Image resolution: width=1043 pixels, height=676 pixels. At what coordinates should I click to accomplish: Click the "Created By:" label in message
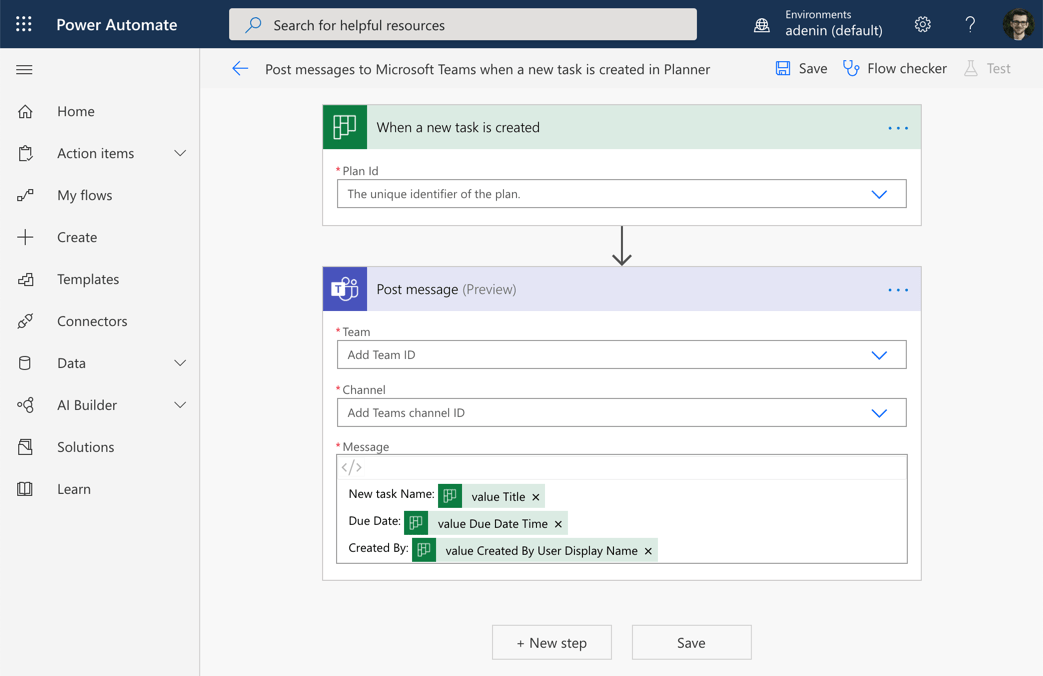point(378,548)
